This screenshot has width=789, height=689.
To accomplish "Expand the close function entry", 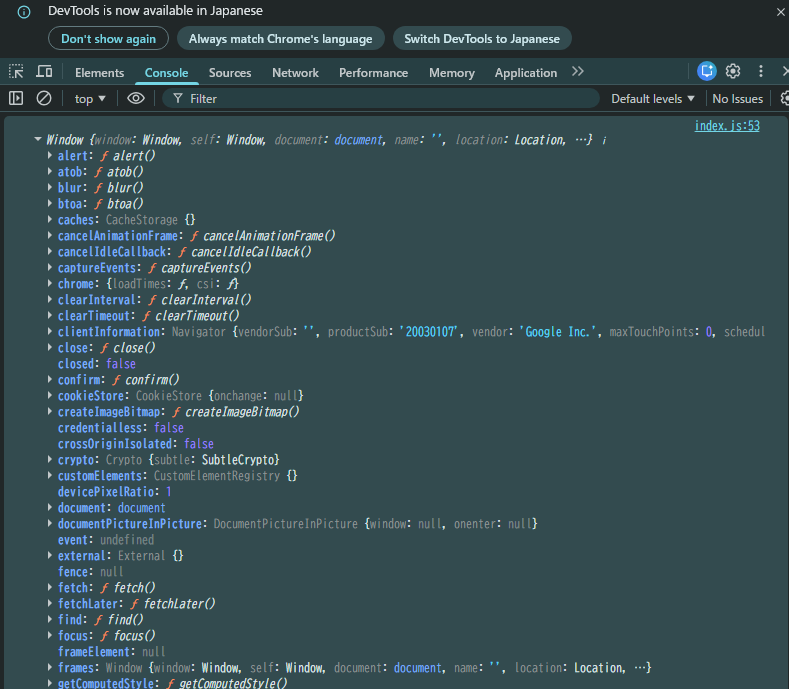I will (x=49, y=347).
